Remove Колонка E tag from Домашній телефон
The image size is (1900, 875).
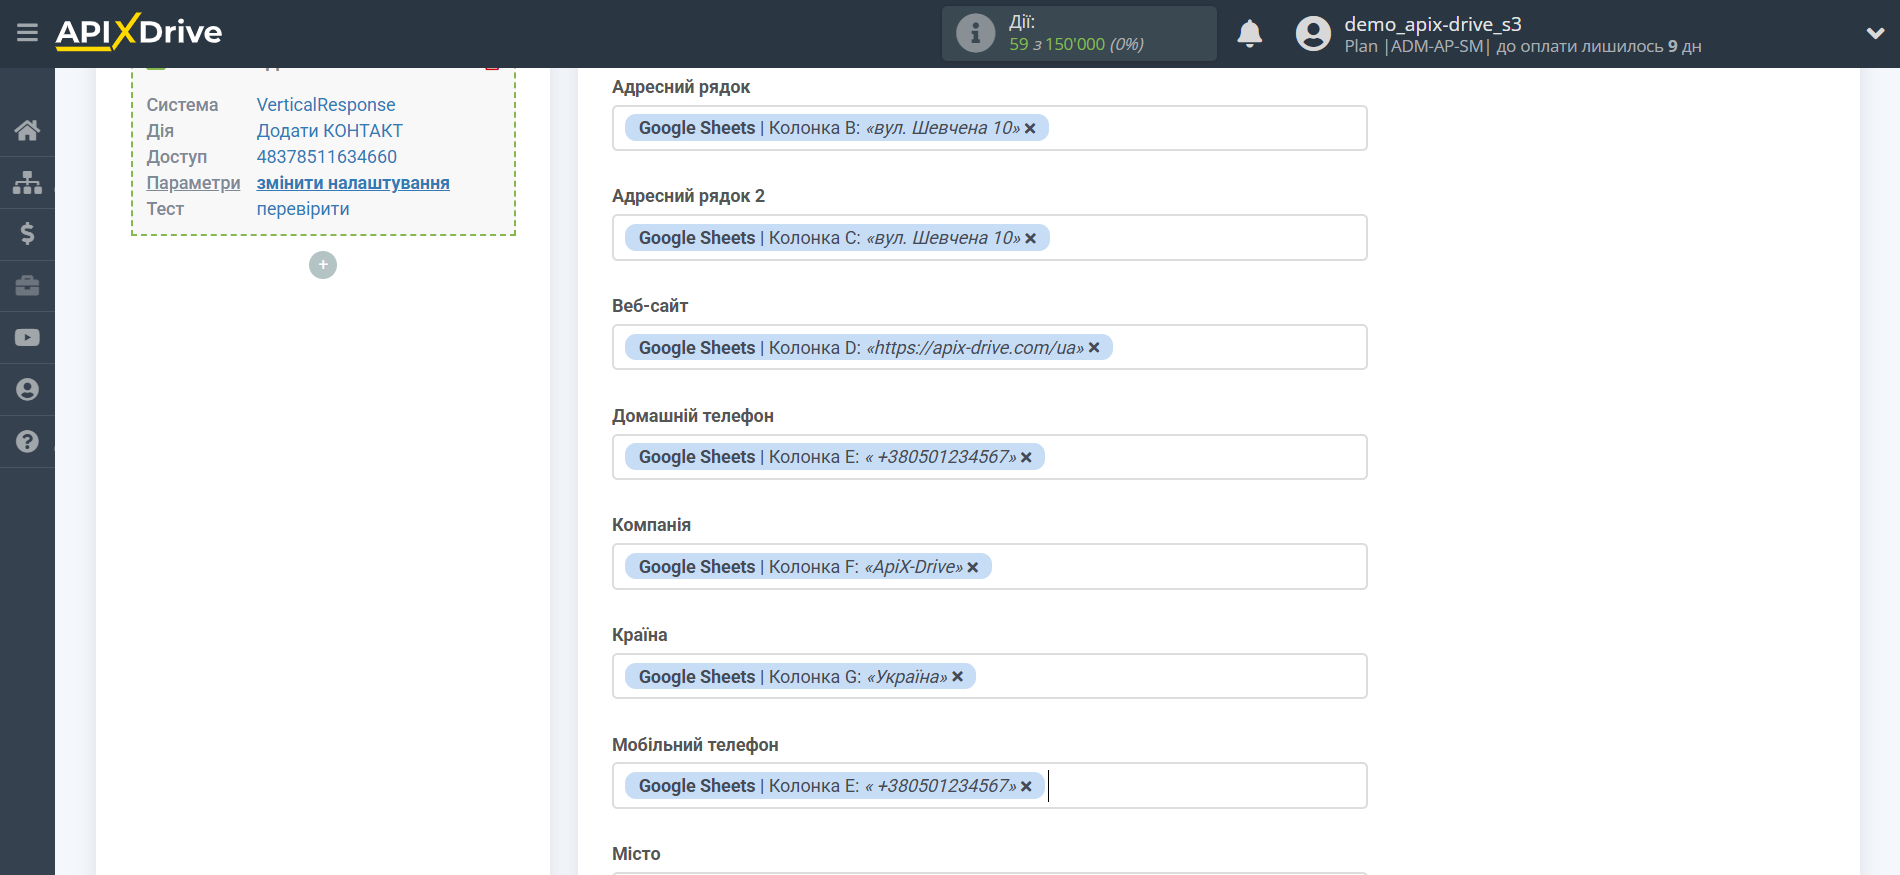click(1026, 458)
